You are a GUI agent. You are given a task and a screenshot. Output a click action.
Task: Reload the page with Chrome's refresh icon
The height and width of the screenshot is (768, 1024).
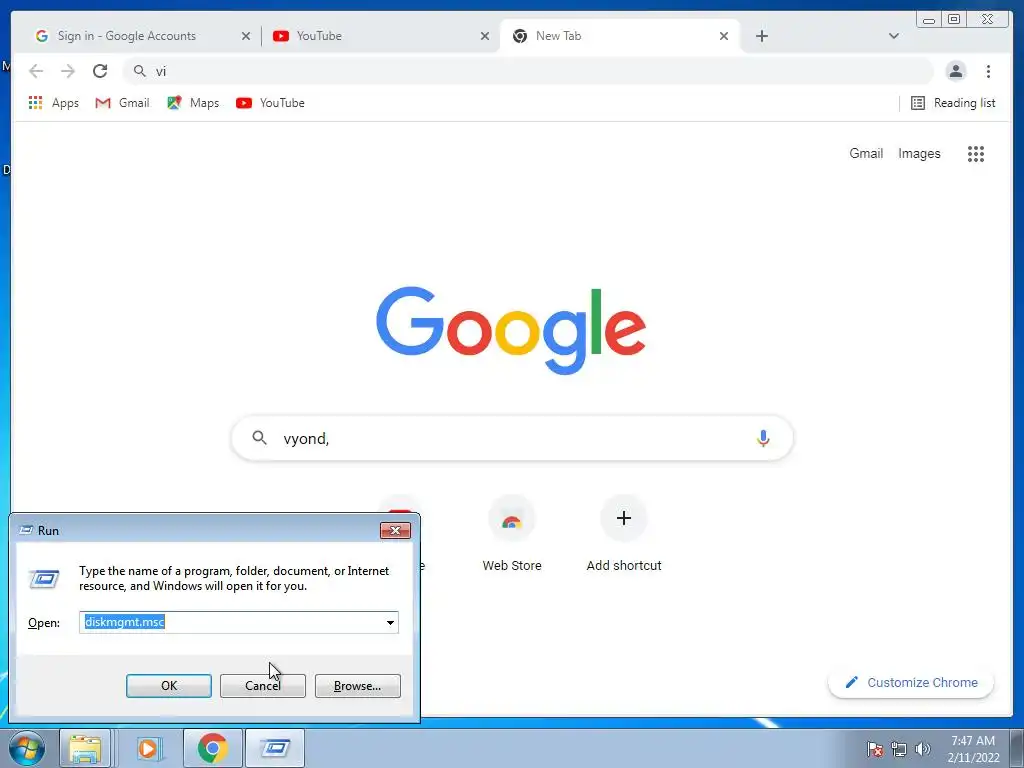[x=100, y=71]
